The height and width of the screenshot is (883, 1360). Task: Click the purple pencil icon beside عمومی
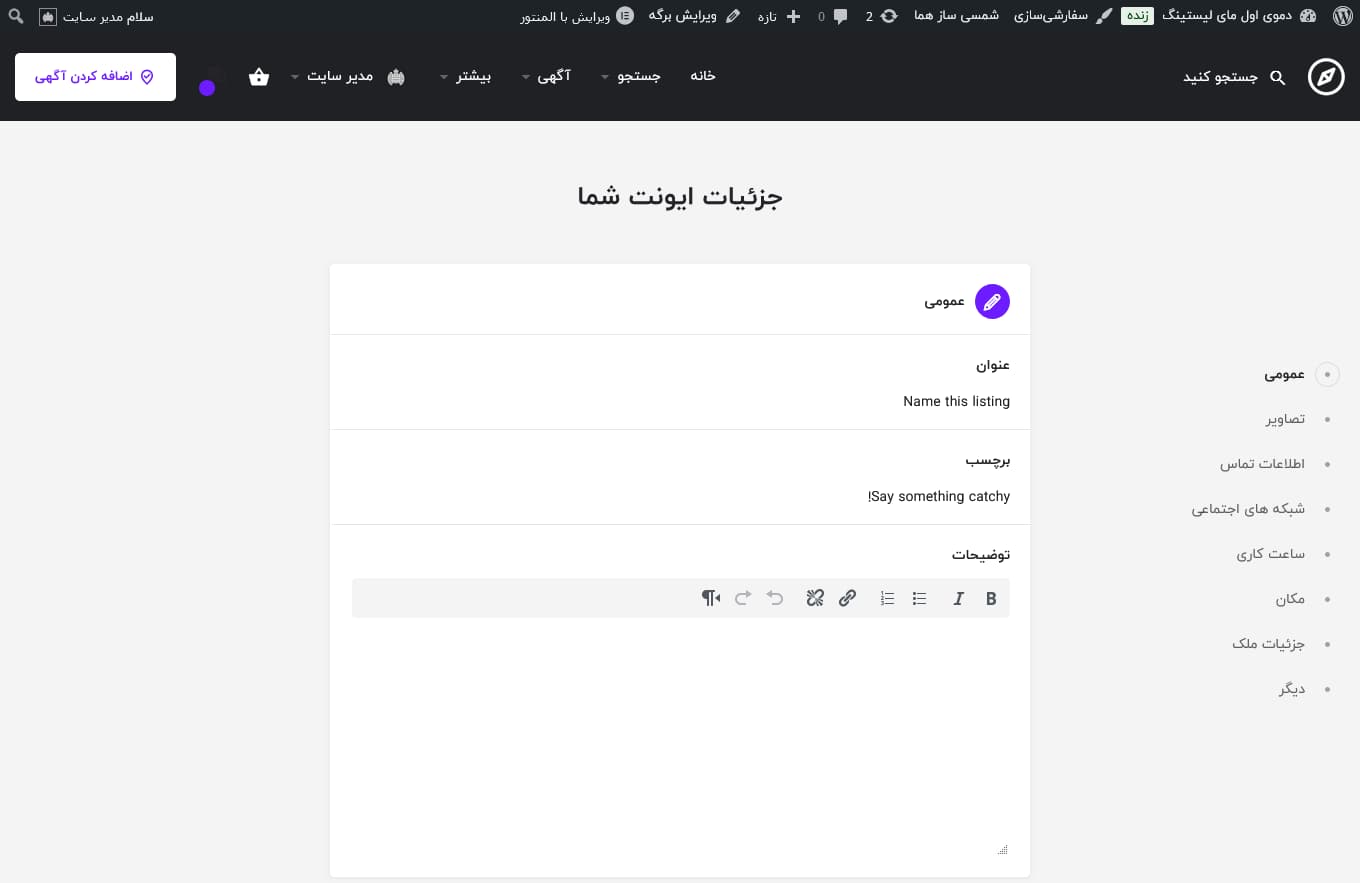click(x=992, y=301)
